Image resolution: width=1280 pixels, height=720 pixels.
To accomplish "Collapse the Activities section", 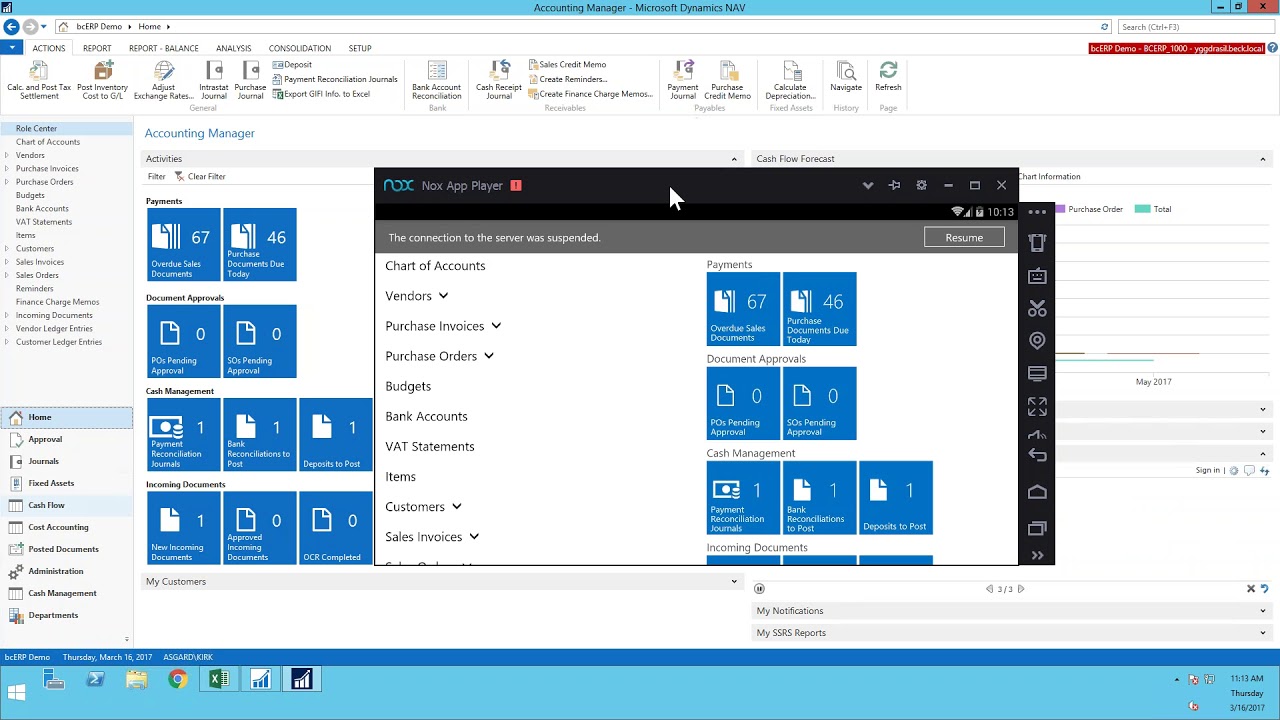I will (734, 159).
